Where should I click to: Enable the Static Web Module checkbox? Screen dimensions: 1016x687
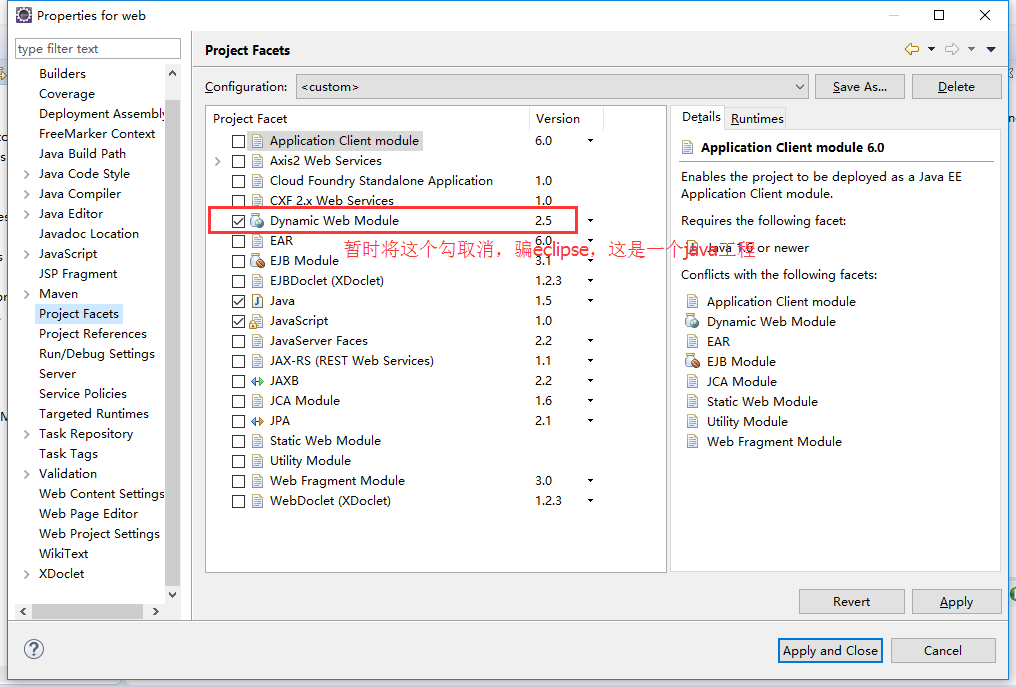point(238,441)
